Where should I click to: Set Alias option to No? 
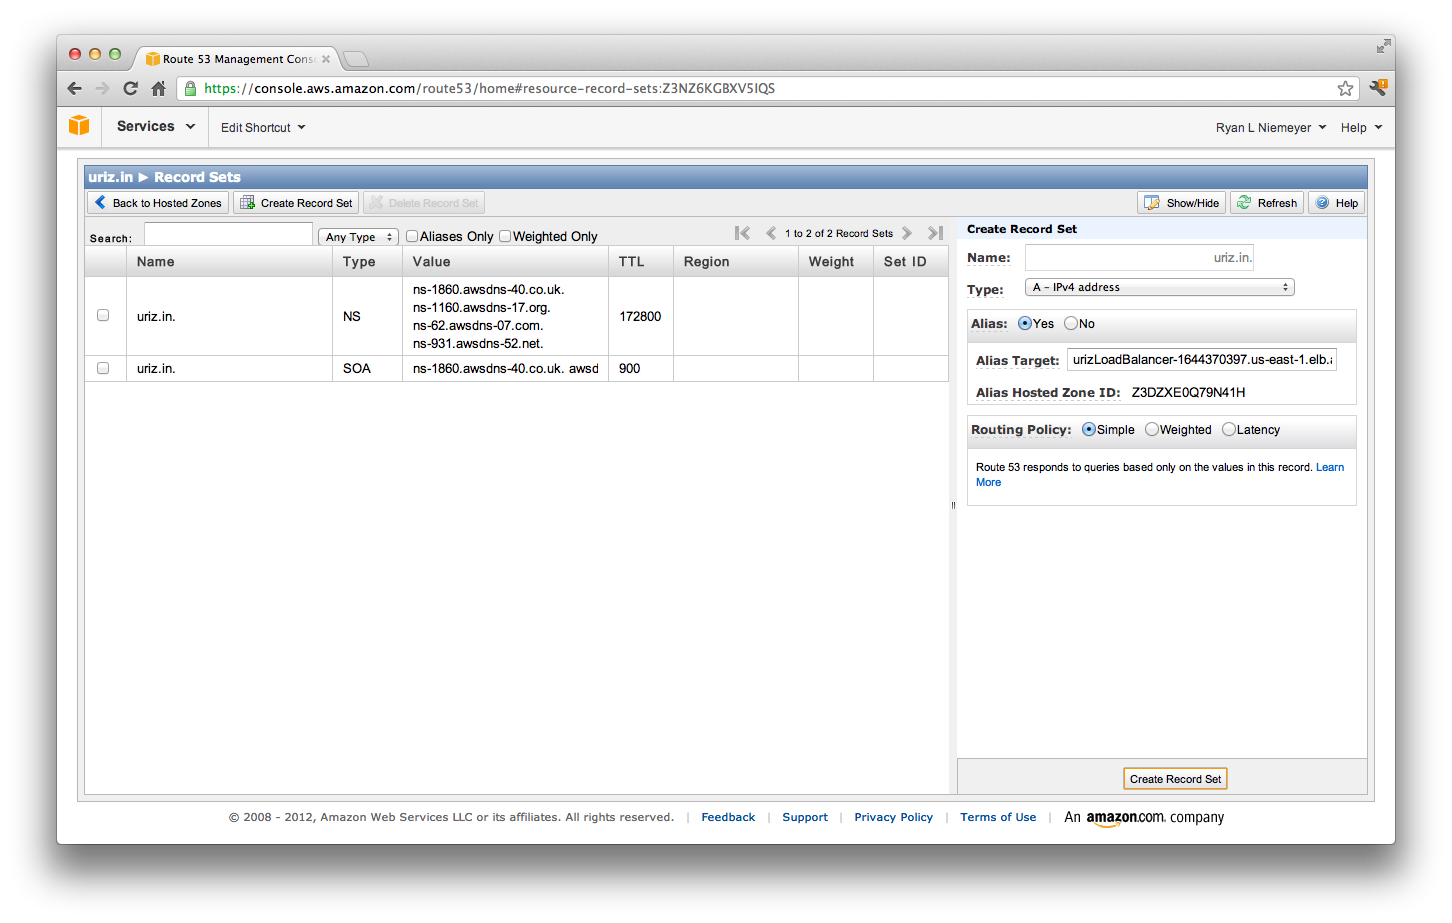(x=1071, y=323)
